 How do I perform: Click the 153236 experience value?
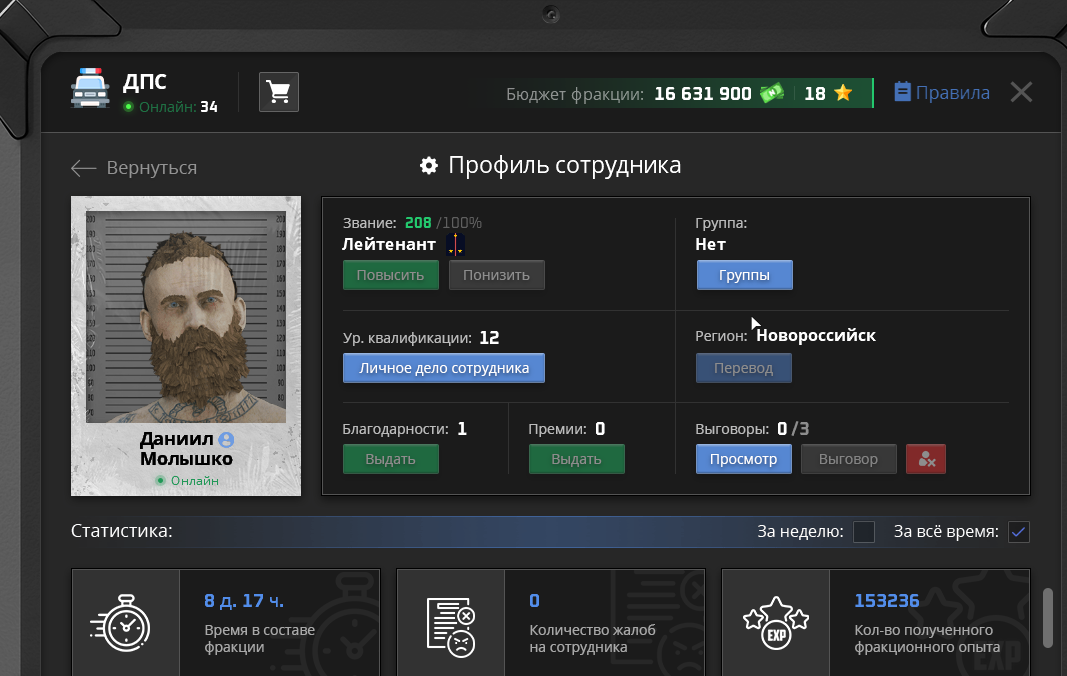[887, 601]
